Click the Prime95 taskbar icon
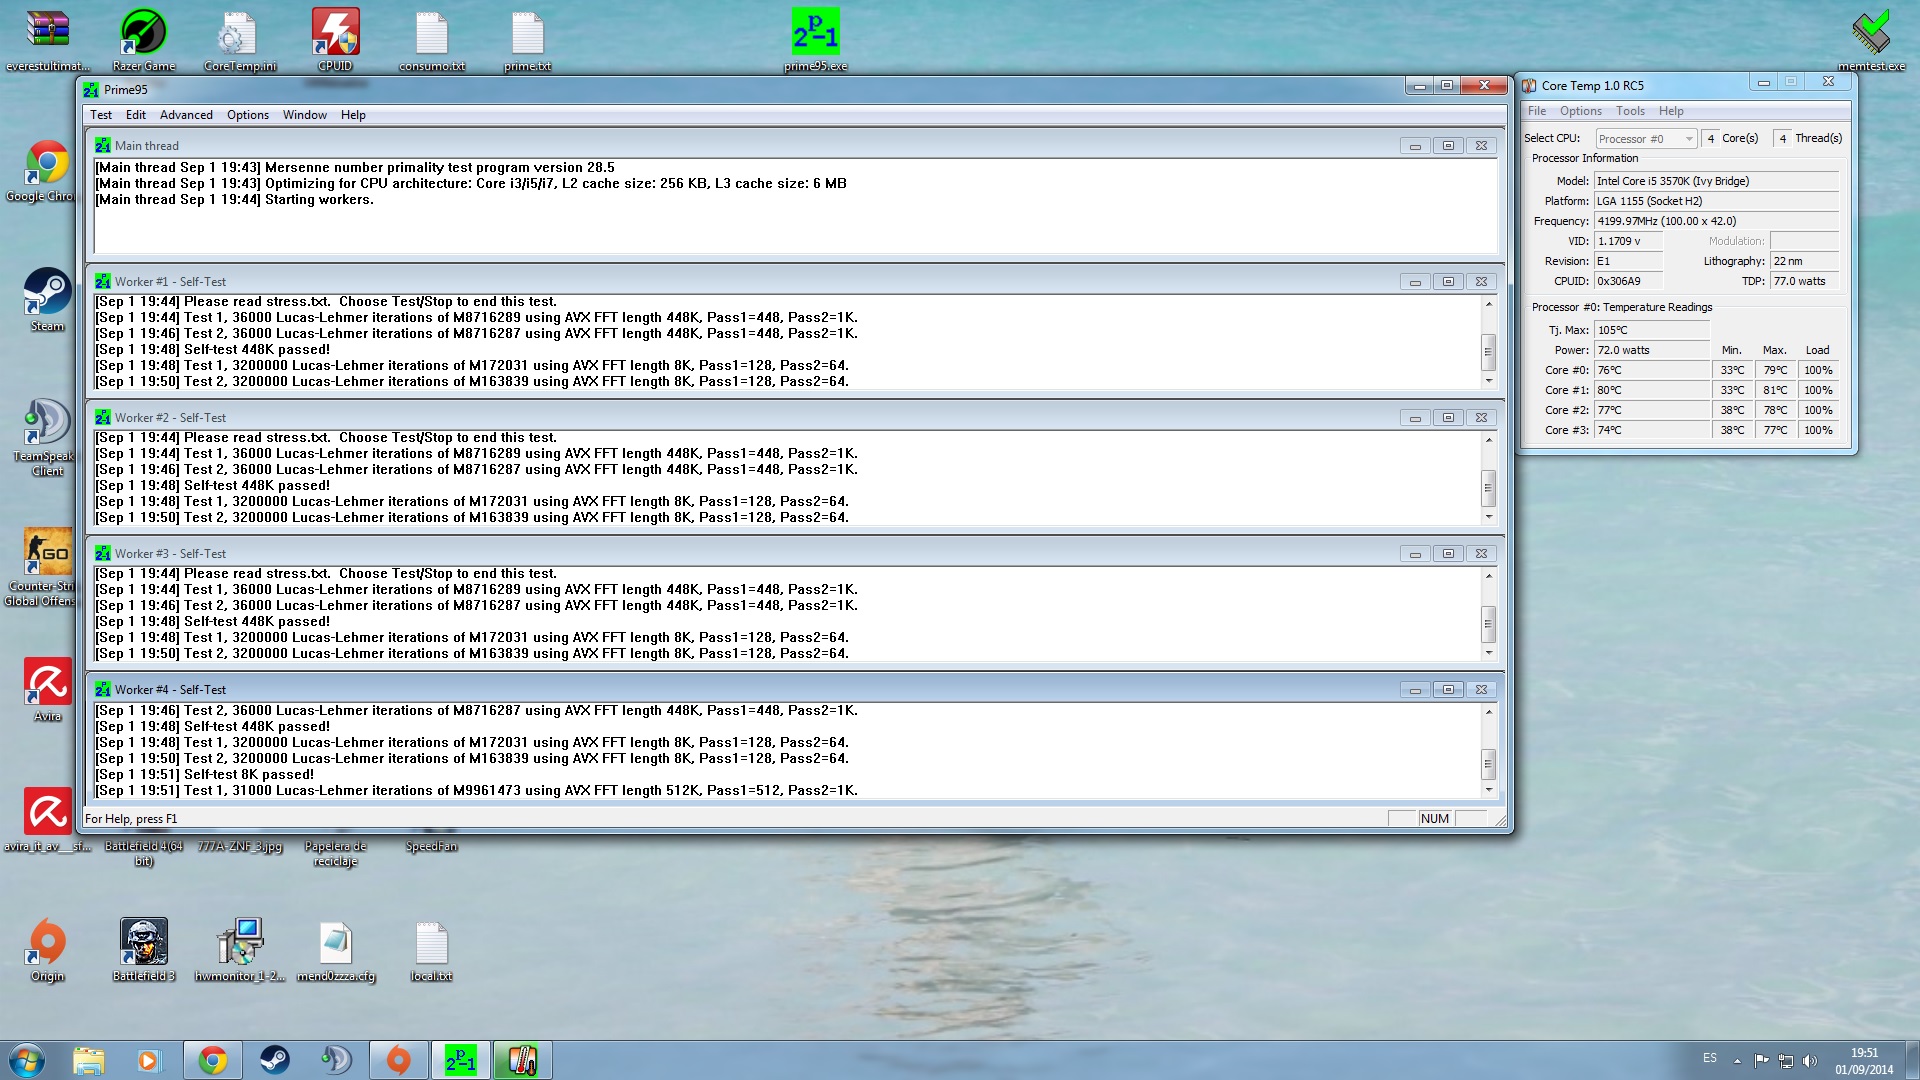Screen dimensions: 1920x1080 461,1060
